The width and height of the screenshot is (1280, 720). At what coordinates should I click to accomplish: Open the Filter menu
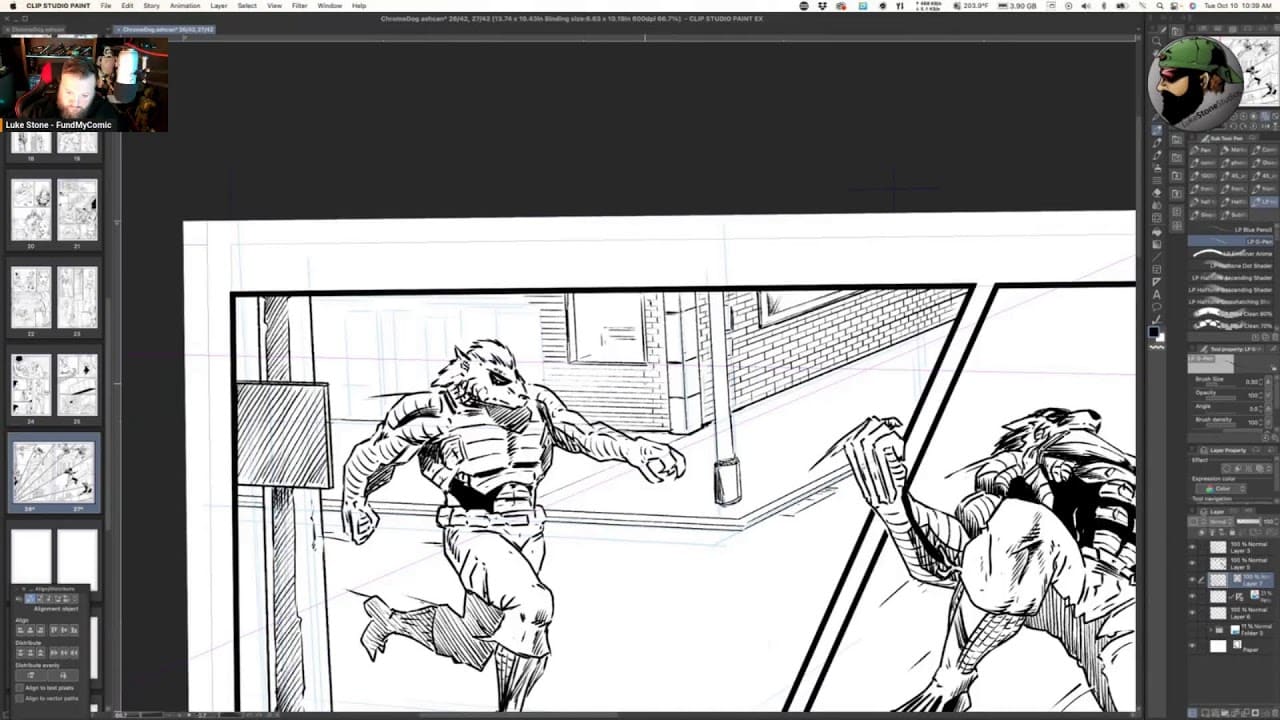coord(299,6)
